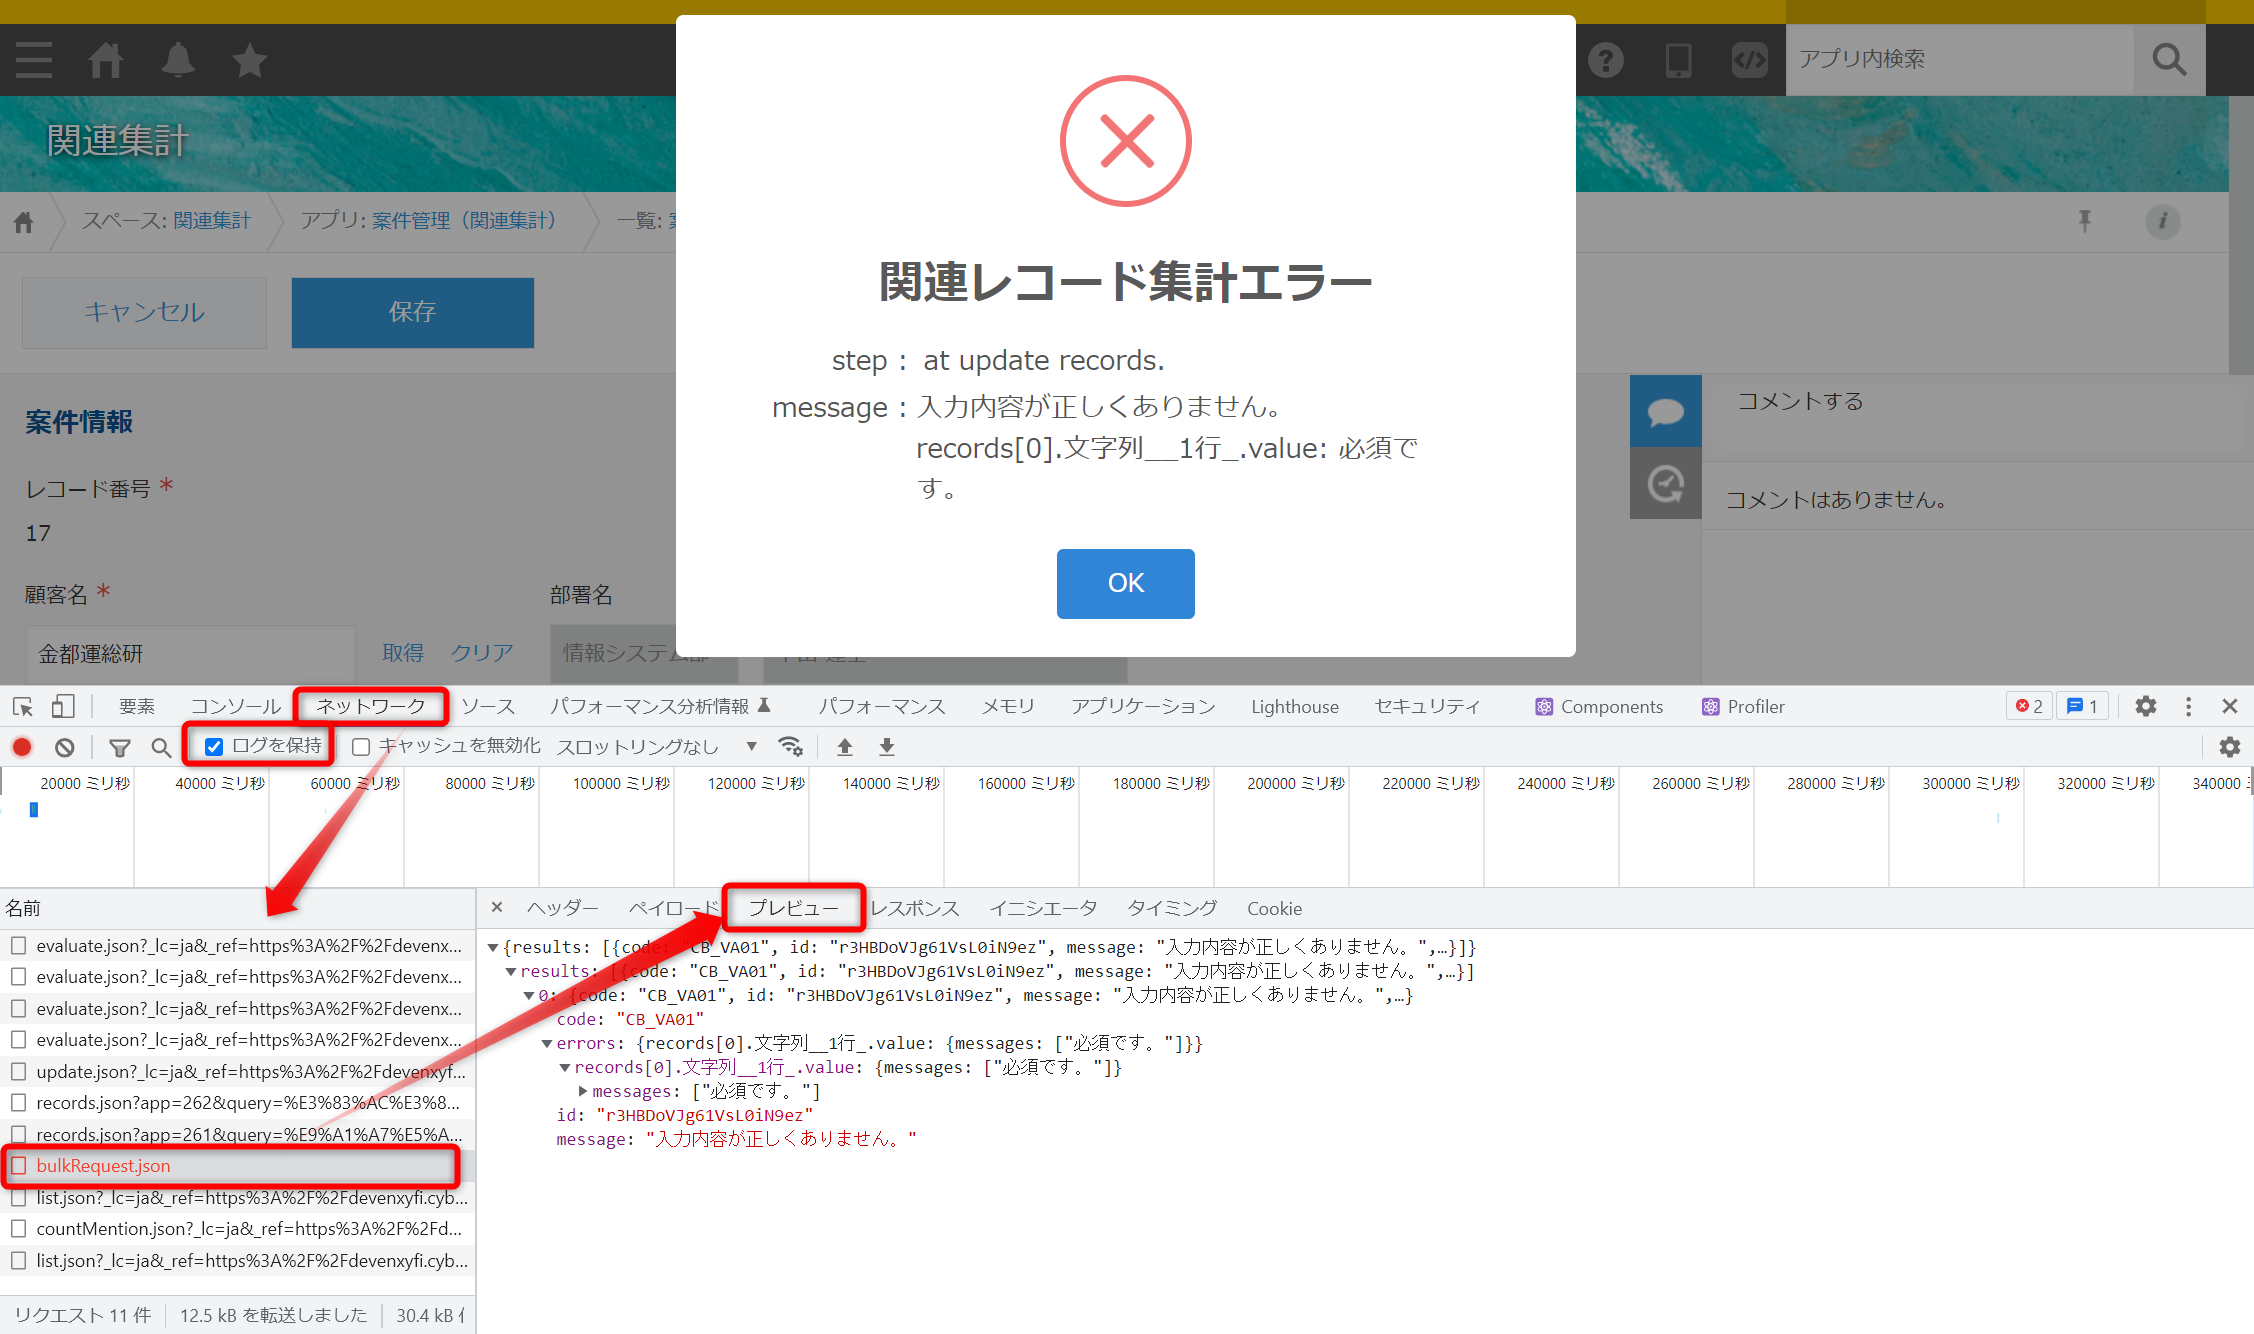Disable the ログを保持 checkbox
Screen dimensions: 2254x1334
tap(214, 746)
